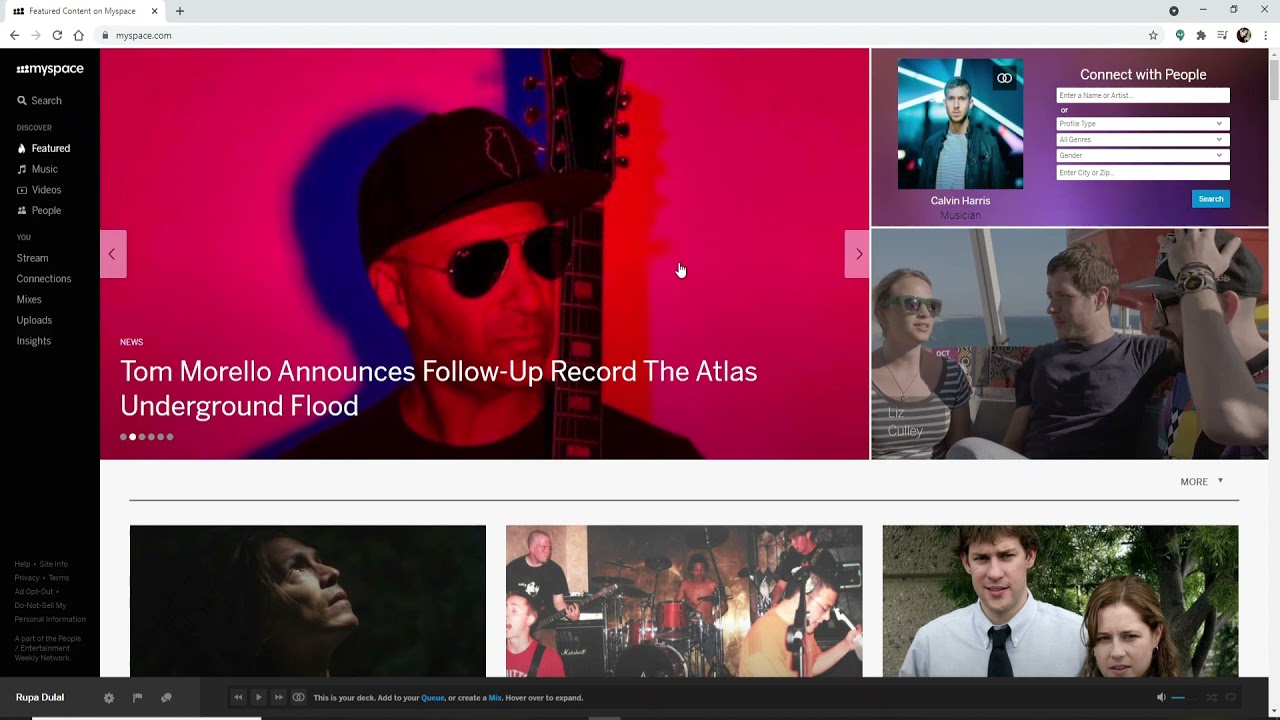1280x720 pixels.
Task: Open Gender dropdown
Action: 1143,156
